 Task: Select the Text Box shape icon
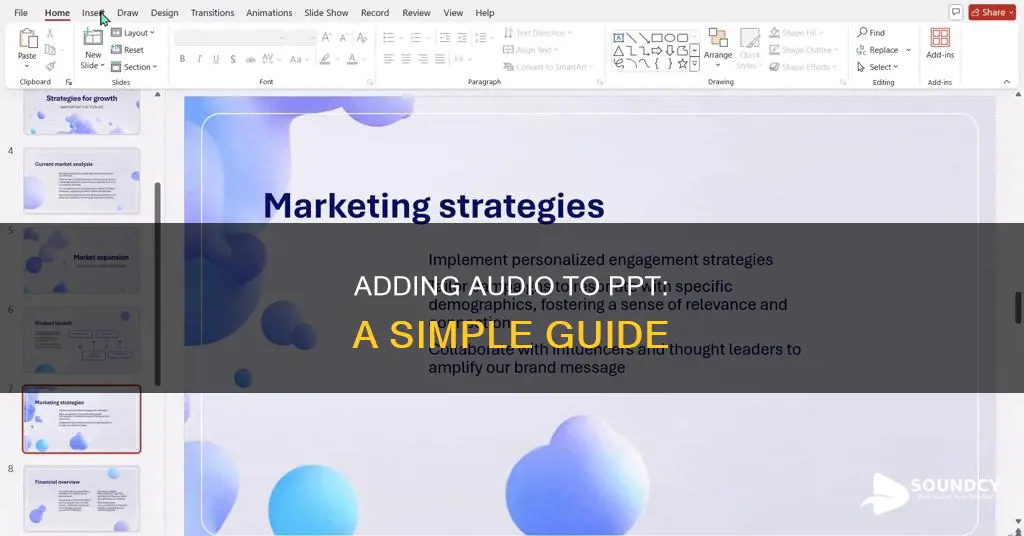click(618, 38)
